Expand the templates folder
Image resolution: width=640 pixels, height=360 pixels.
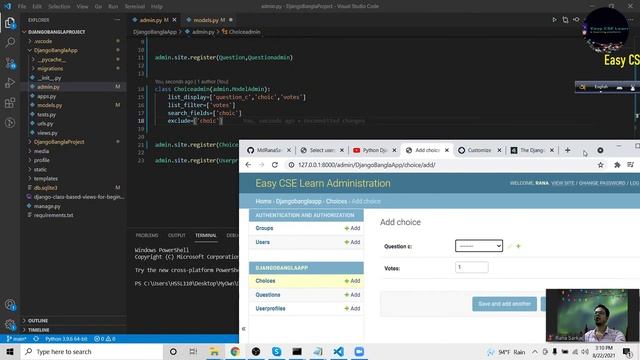click(46, 178)
